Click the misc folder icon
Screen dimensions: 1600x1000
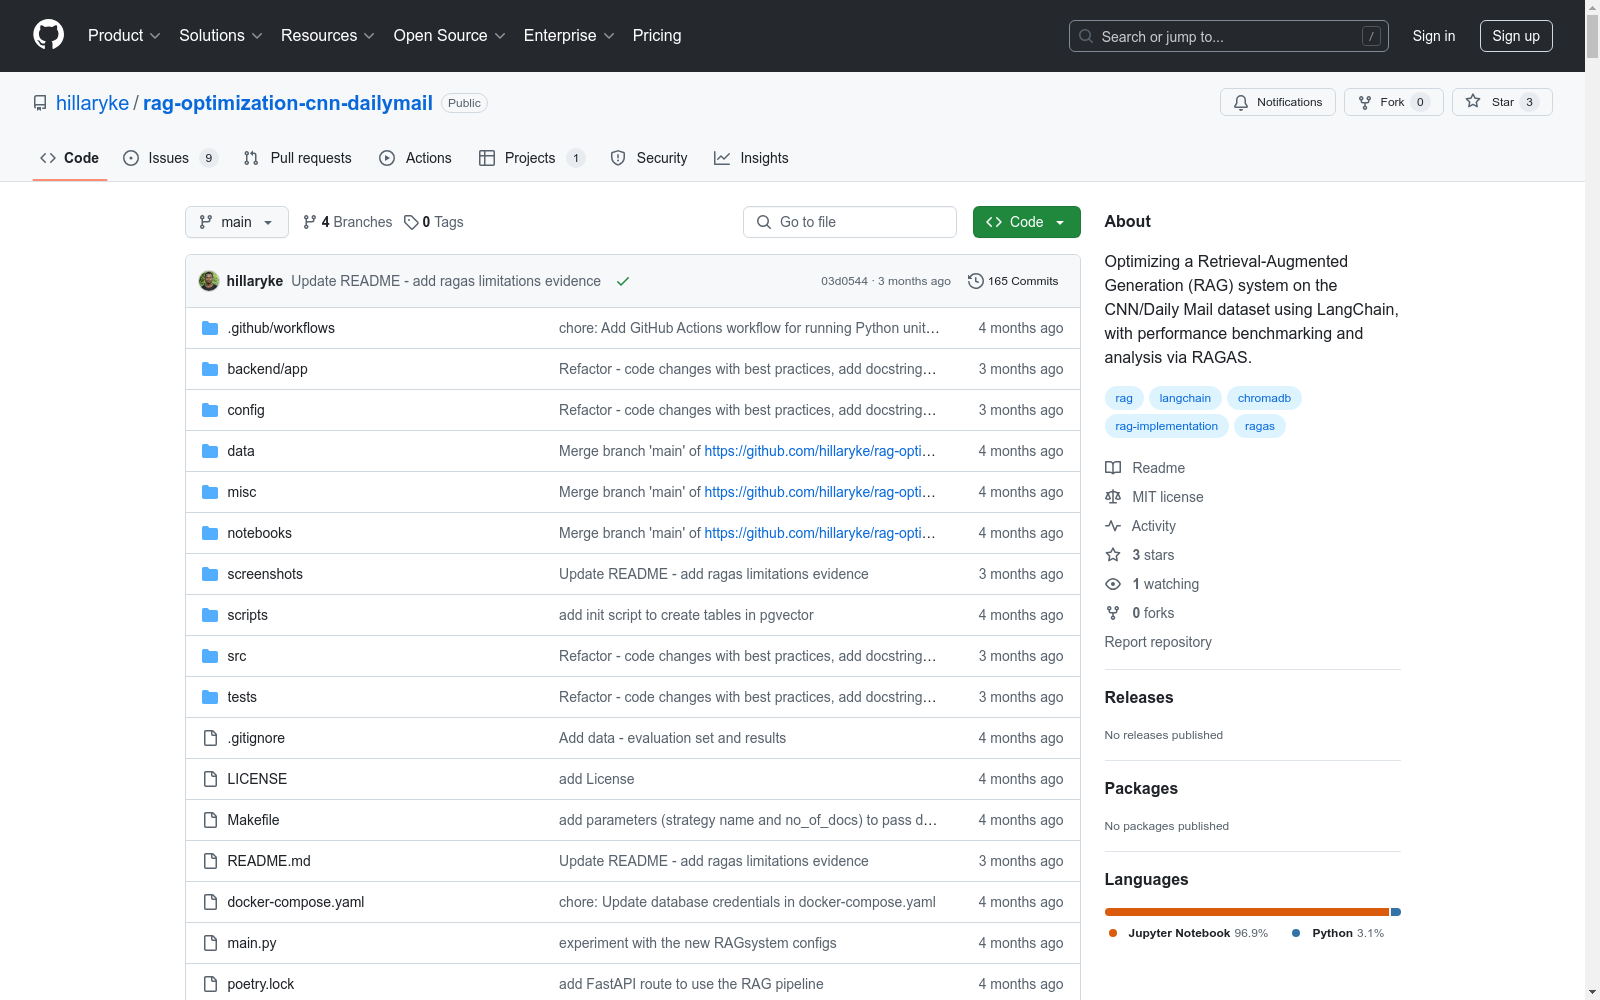(x=210, y=492)
